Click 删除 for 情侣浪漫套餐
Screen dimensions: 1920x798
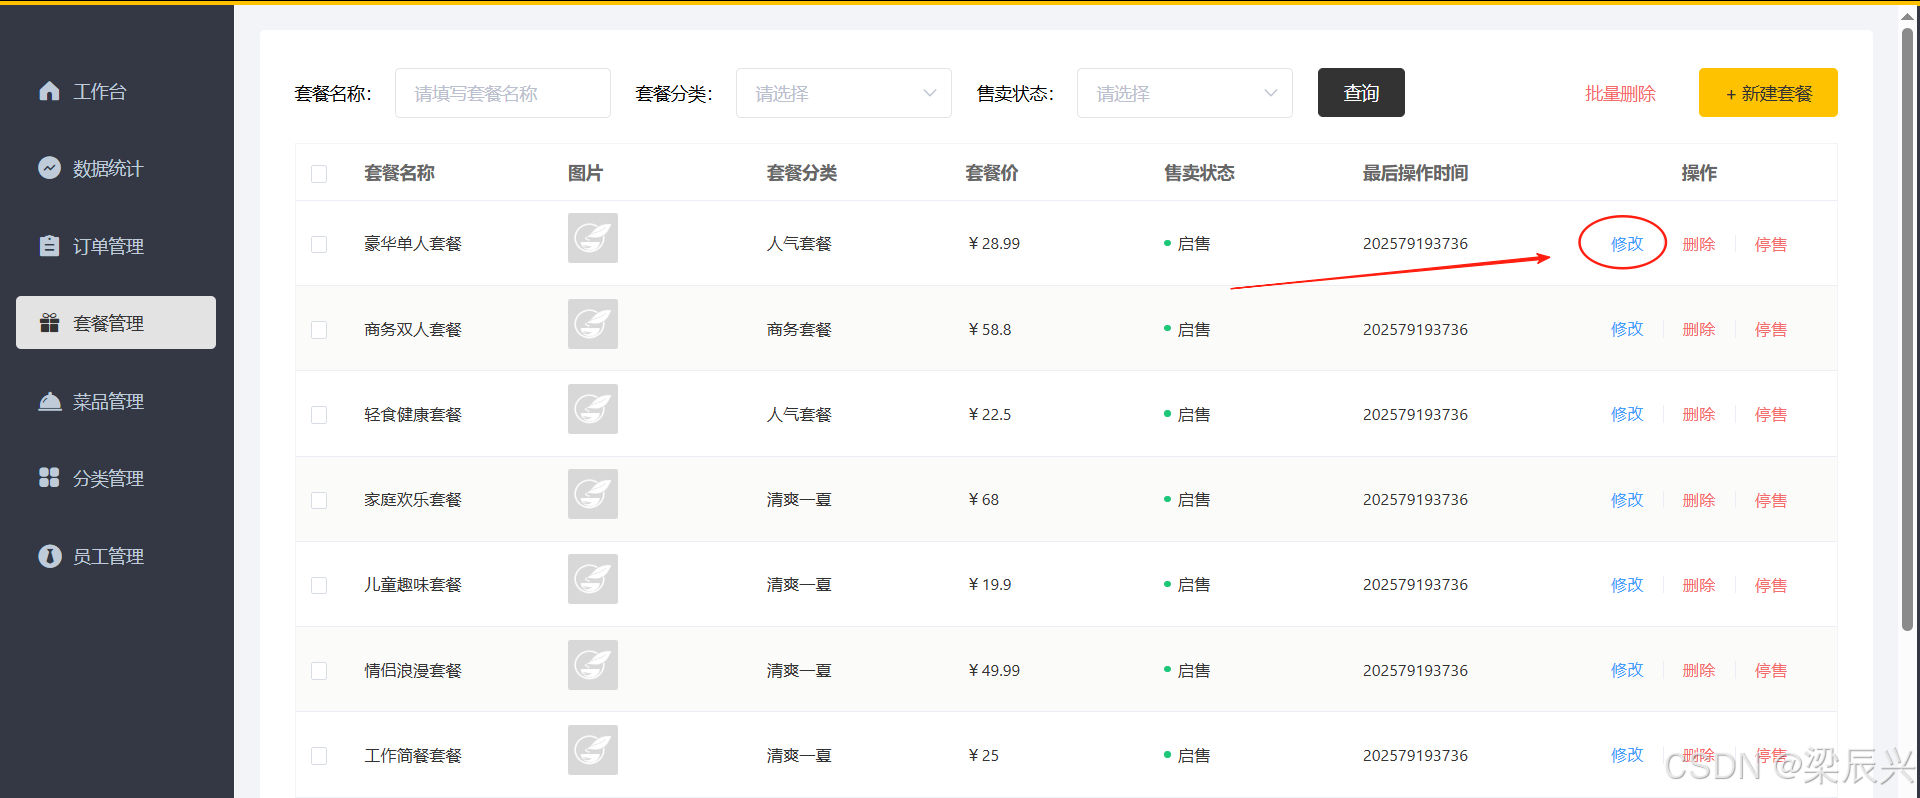(1699, 670)
